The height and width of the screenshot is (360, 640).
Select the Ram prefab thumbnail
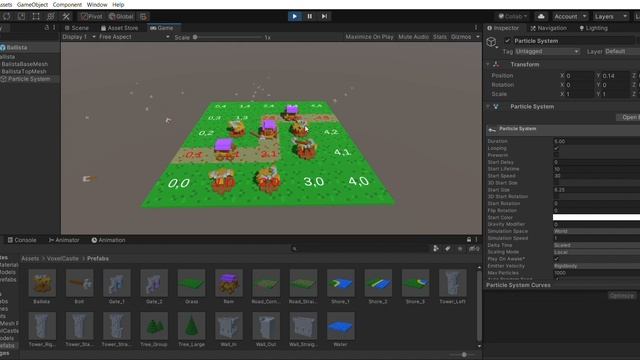[x=229, y=282]
